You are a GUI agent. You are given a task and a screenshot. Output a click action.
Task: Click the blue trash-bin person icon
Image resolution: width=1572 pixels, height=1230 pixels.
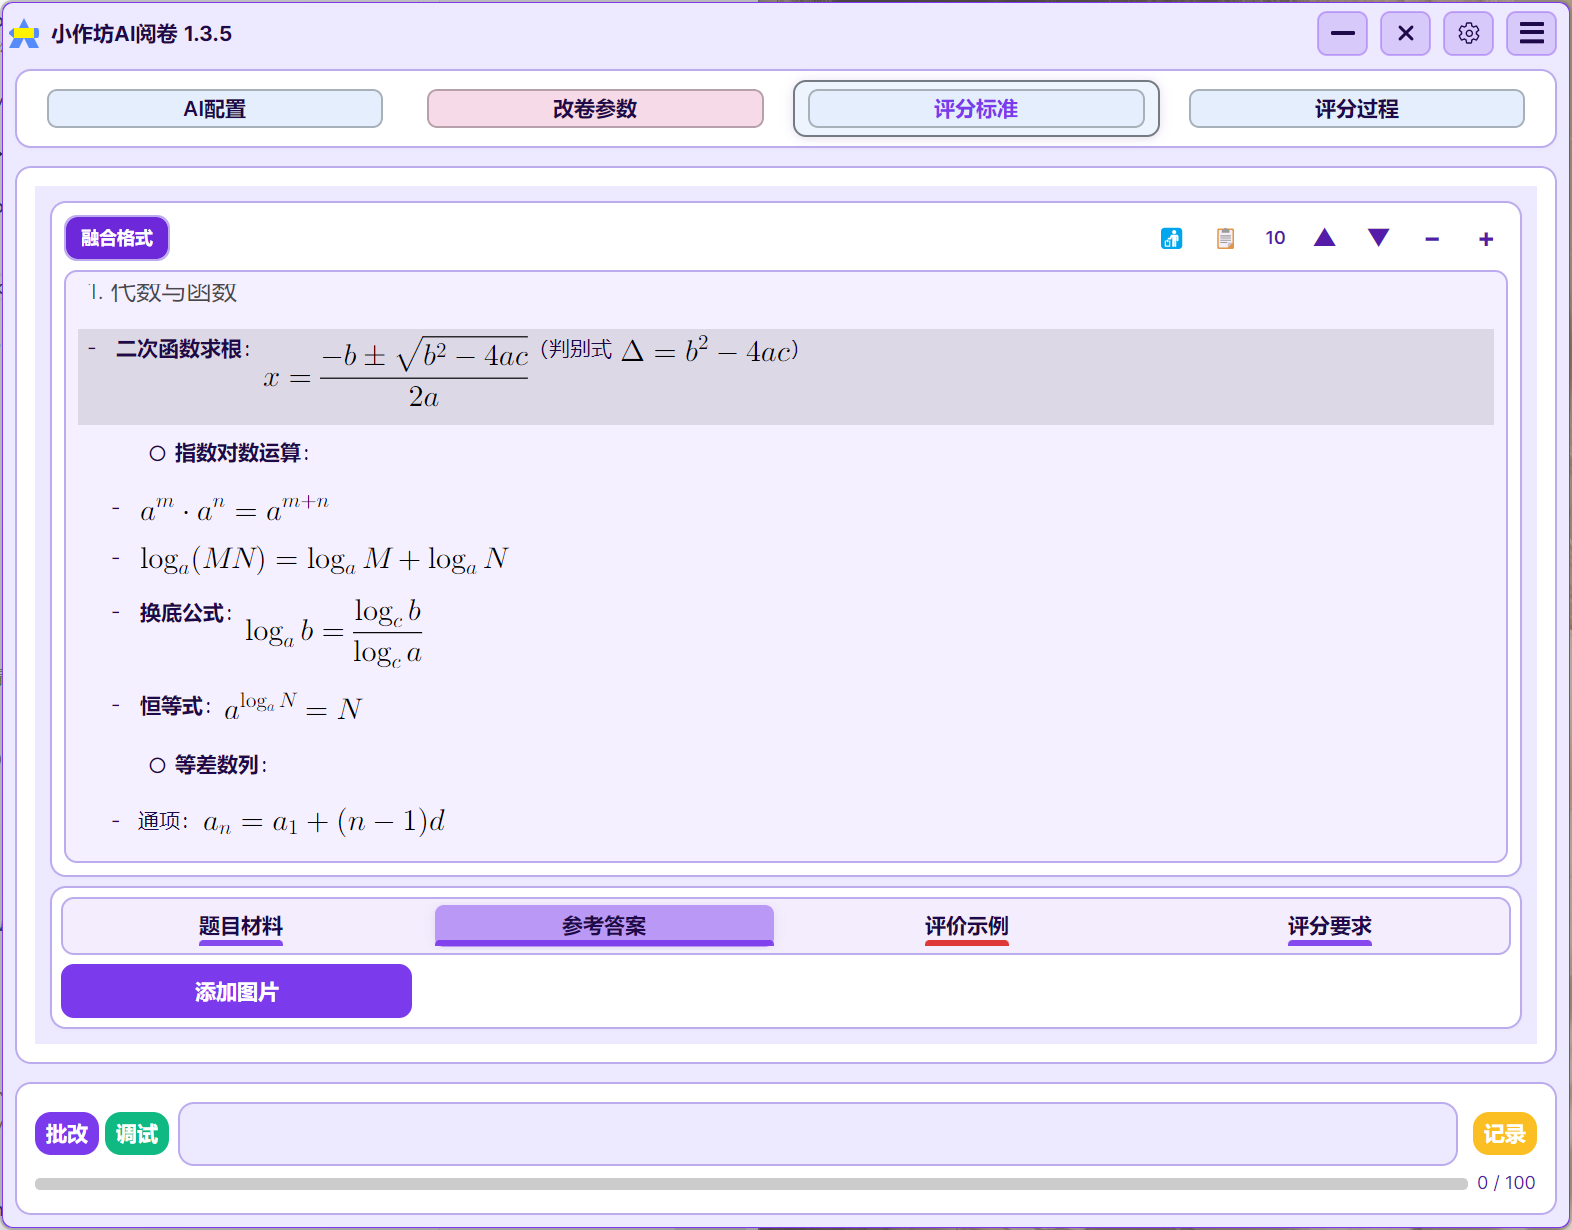point(1171,238)
